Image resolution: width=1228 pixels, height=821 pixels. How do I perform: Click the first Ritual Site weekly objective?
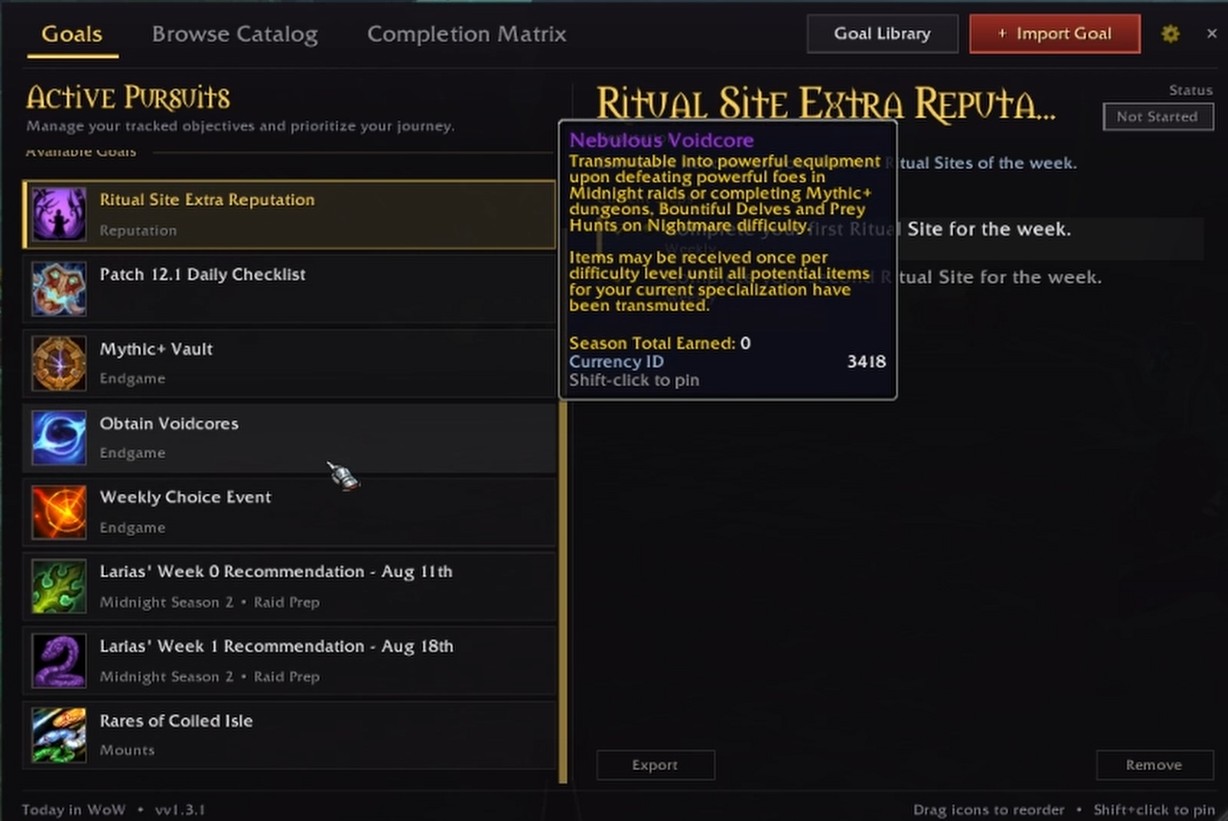(900, 238)
